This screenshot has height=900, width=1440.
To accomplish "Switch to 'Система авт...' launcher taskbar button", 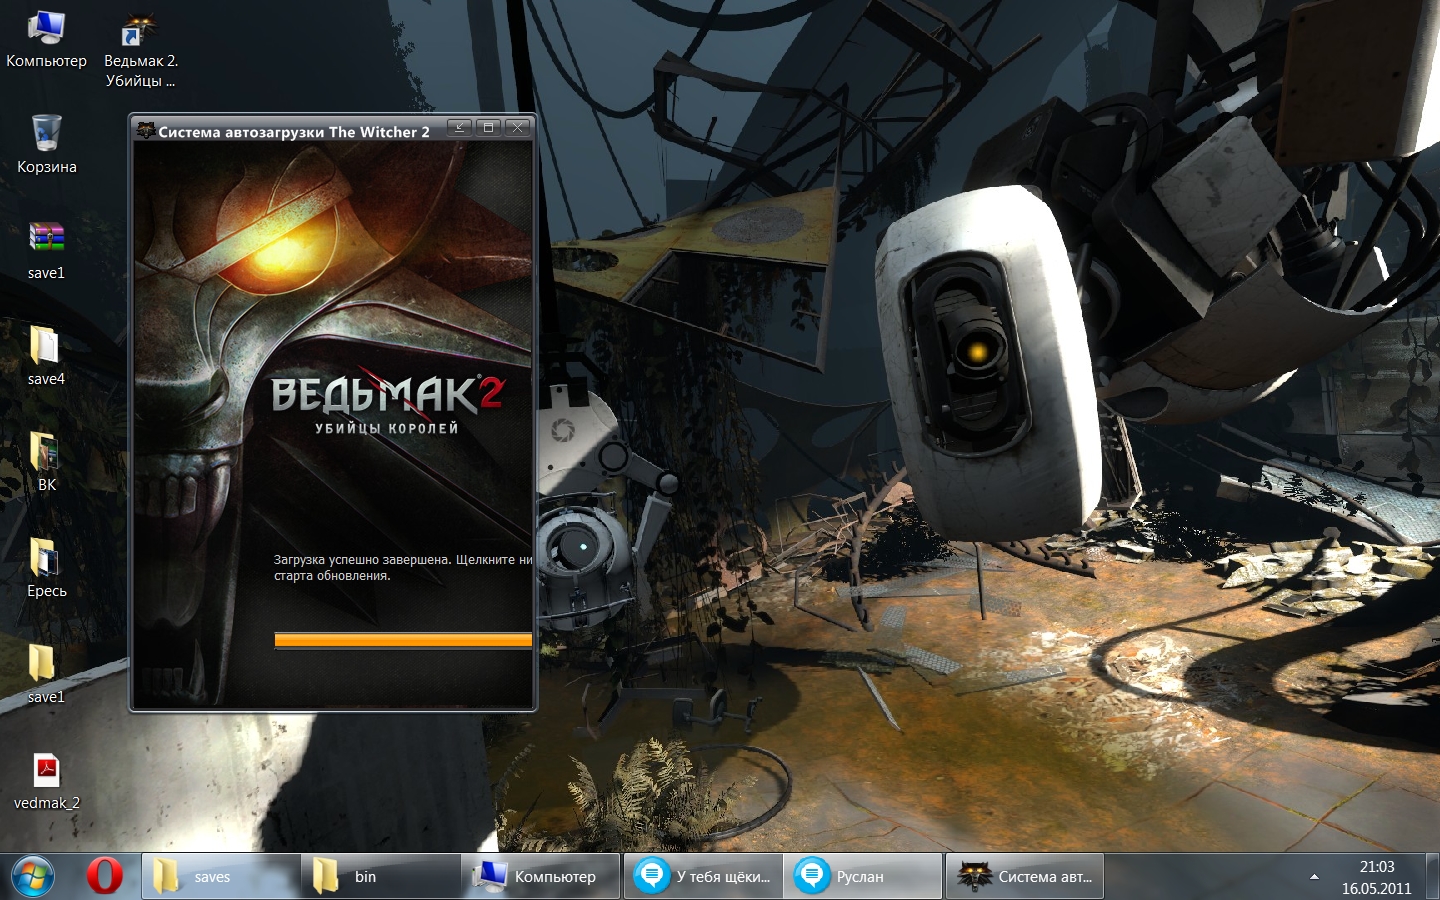I will [1024, 876].
